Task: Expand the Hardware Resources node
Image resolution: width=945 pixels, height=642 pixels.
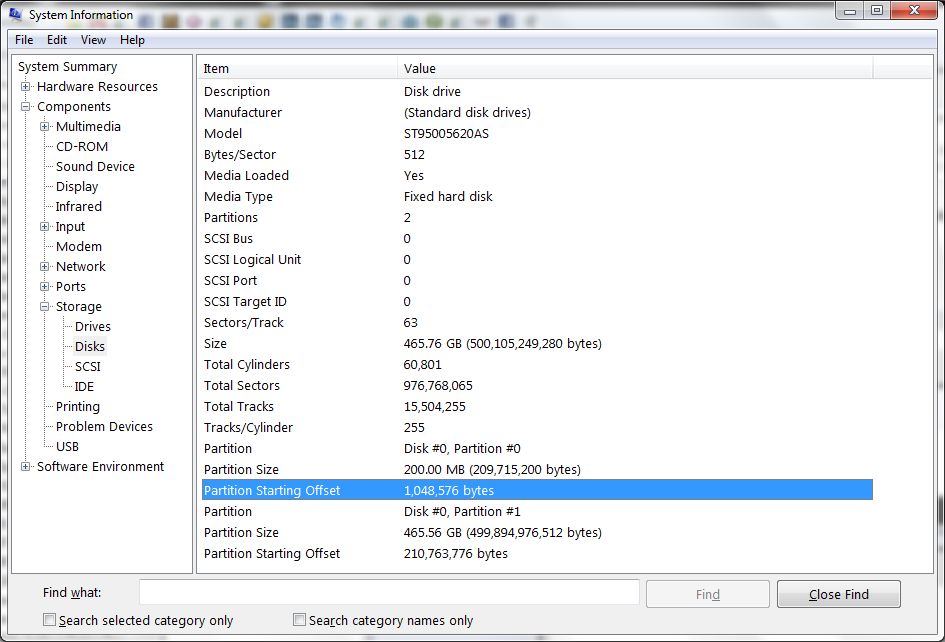Action: [25, 86]
